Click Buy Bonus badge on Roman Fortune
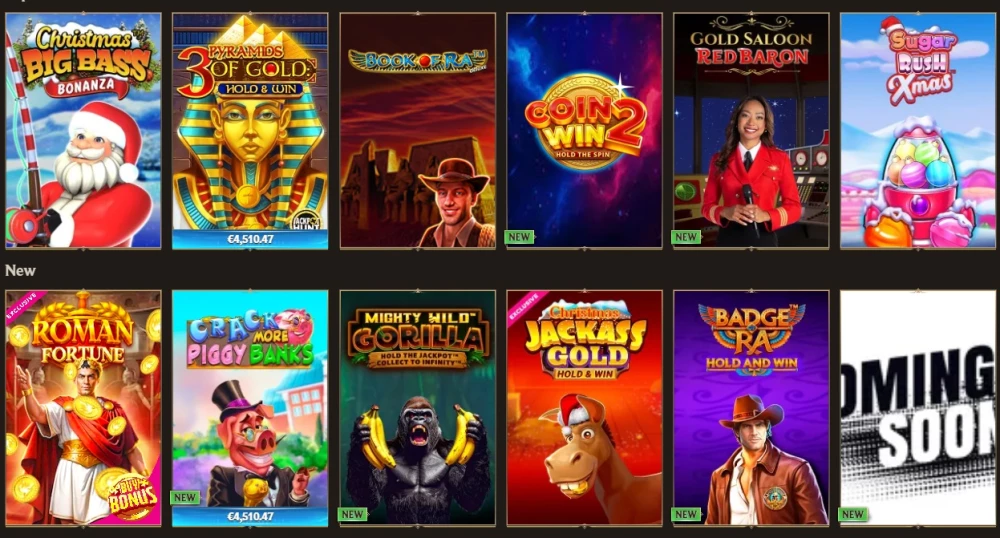The height and width of the screenshot is (538, 1000). point(132,497)
